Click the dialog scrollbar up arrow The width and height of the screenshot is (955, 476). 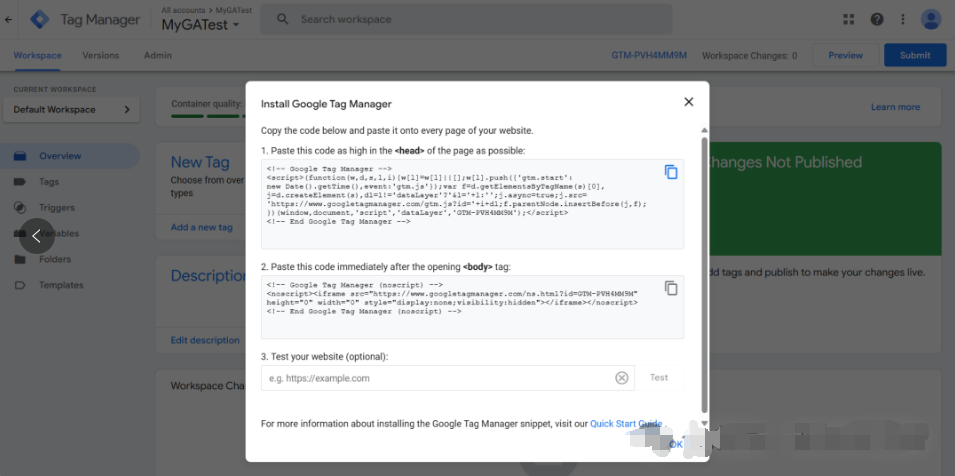click(705, 130)
